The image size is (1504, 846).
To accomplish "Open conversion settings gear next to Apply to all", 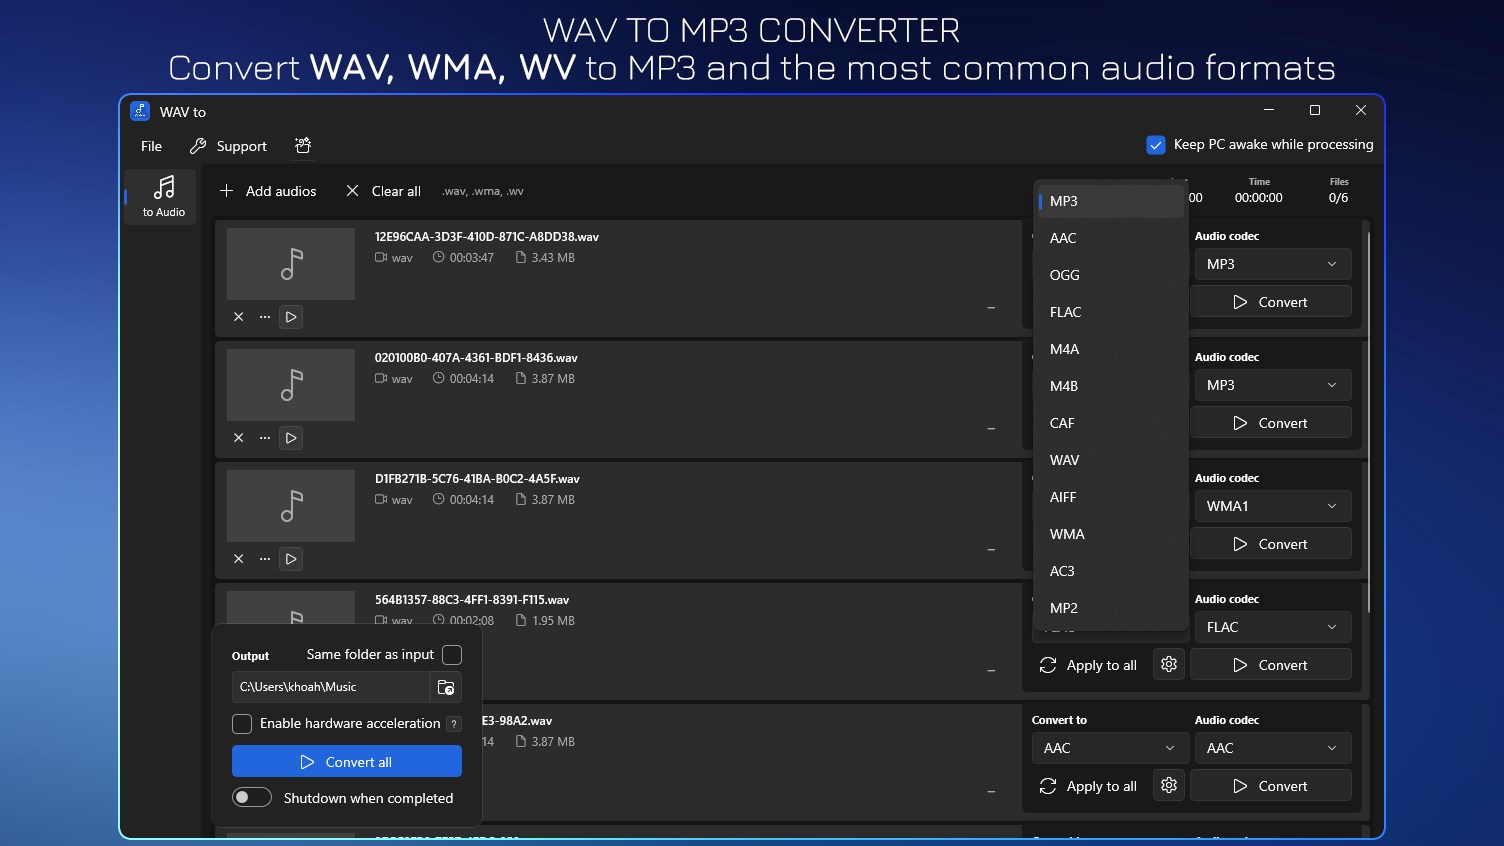I will pos(1168,664).
